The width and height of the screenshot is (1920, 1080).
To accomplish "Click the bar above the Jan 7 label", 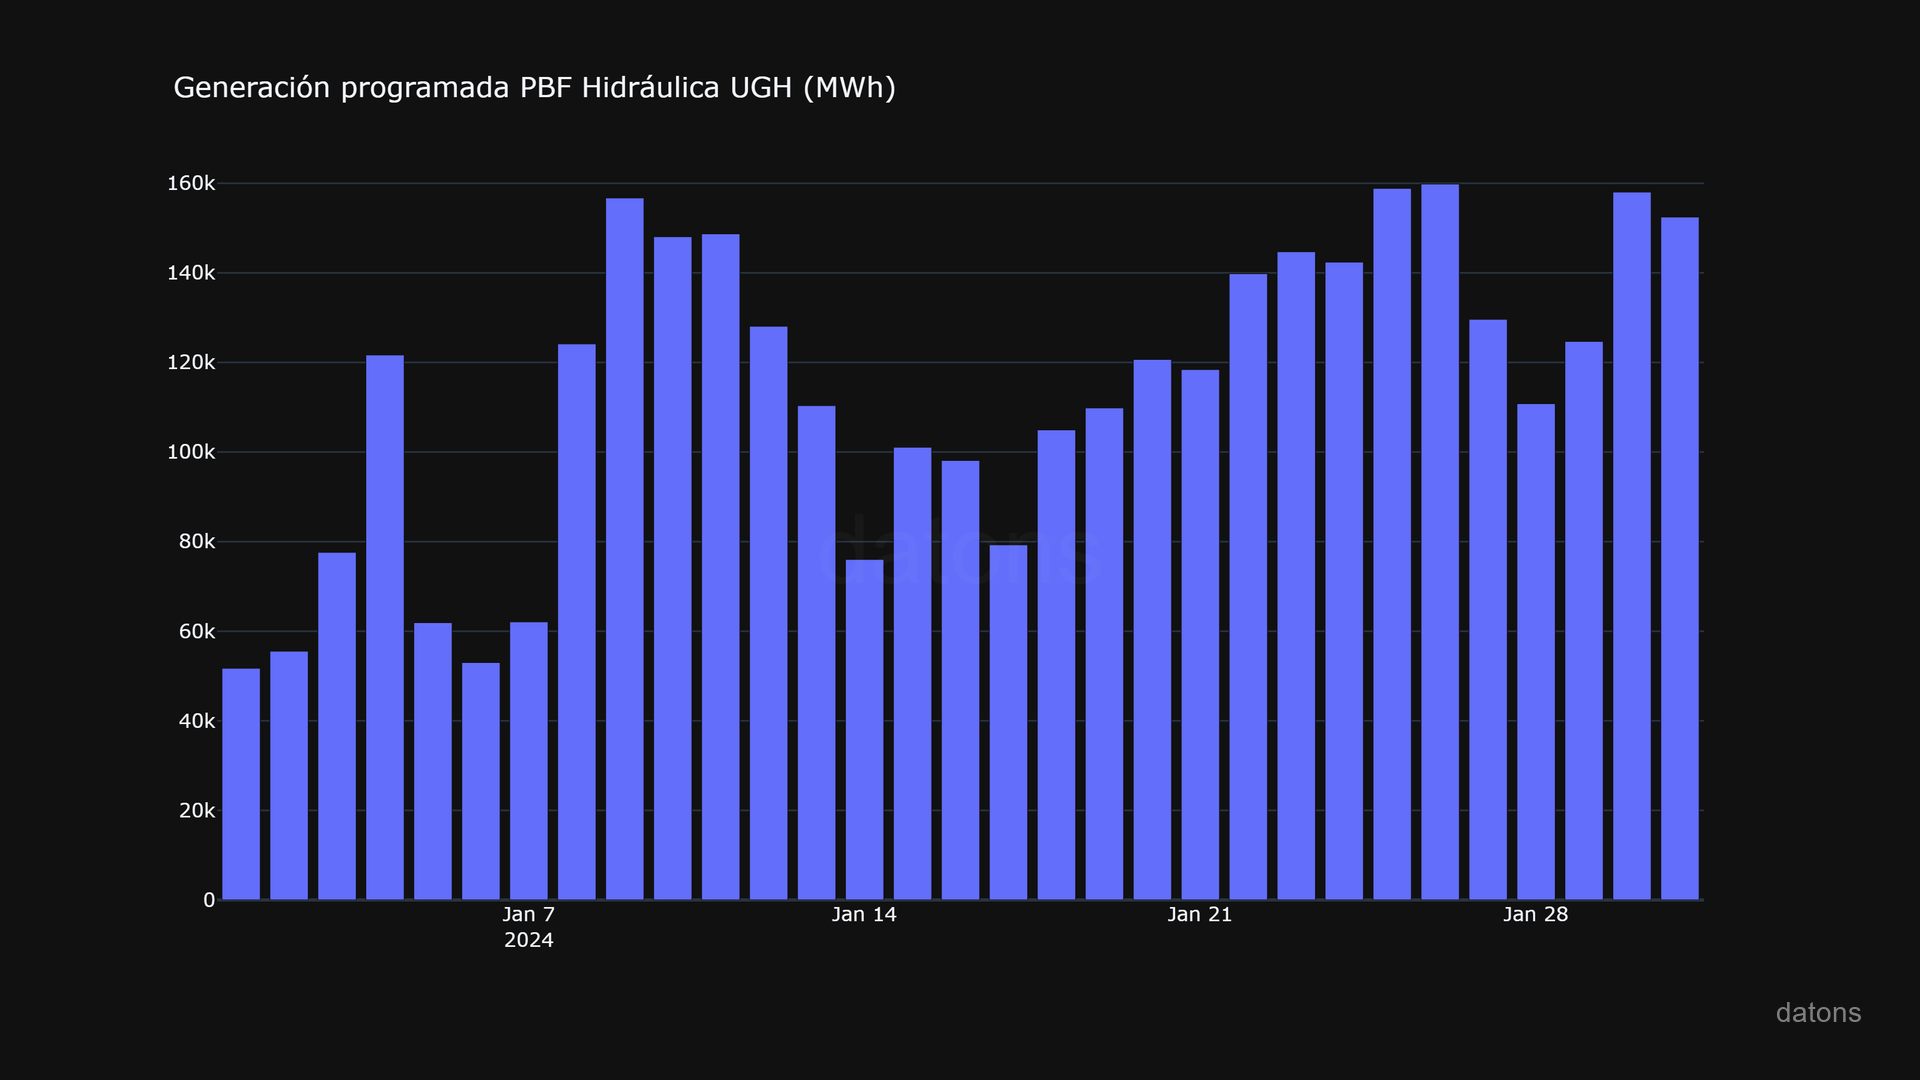I will (528, 760).
